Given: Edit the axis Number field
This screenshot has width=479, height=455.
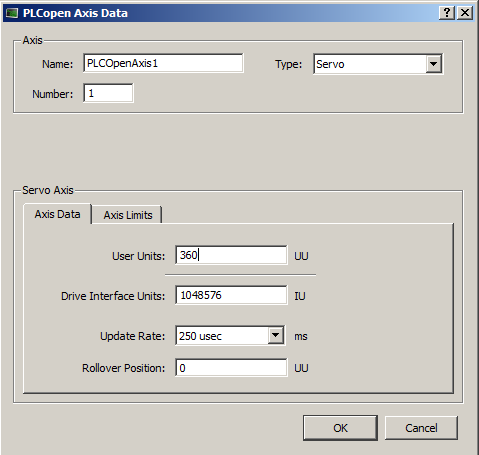Looking at the screenshot, I should (108, 93).
